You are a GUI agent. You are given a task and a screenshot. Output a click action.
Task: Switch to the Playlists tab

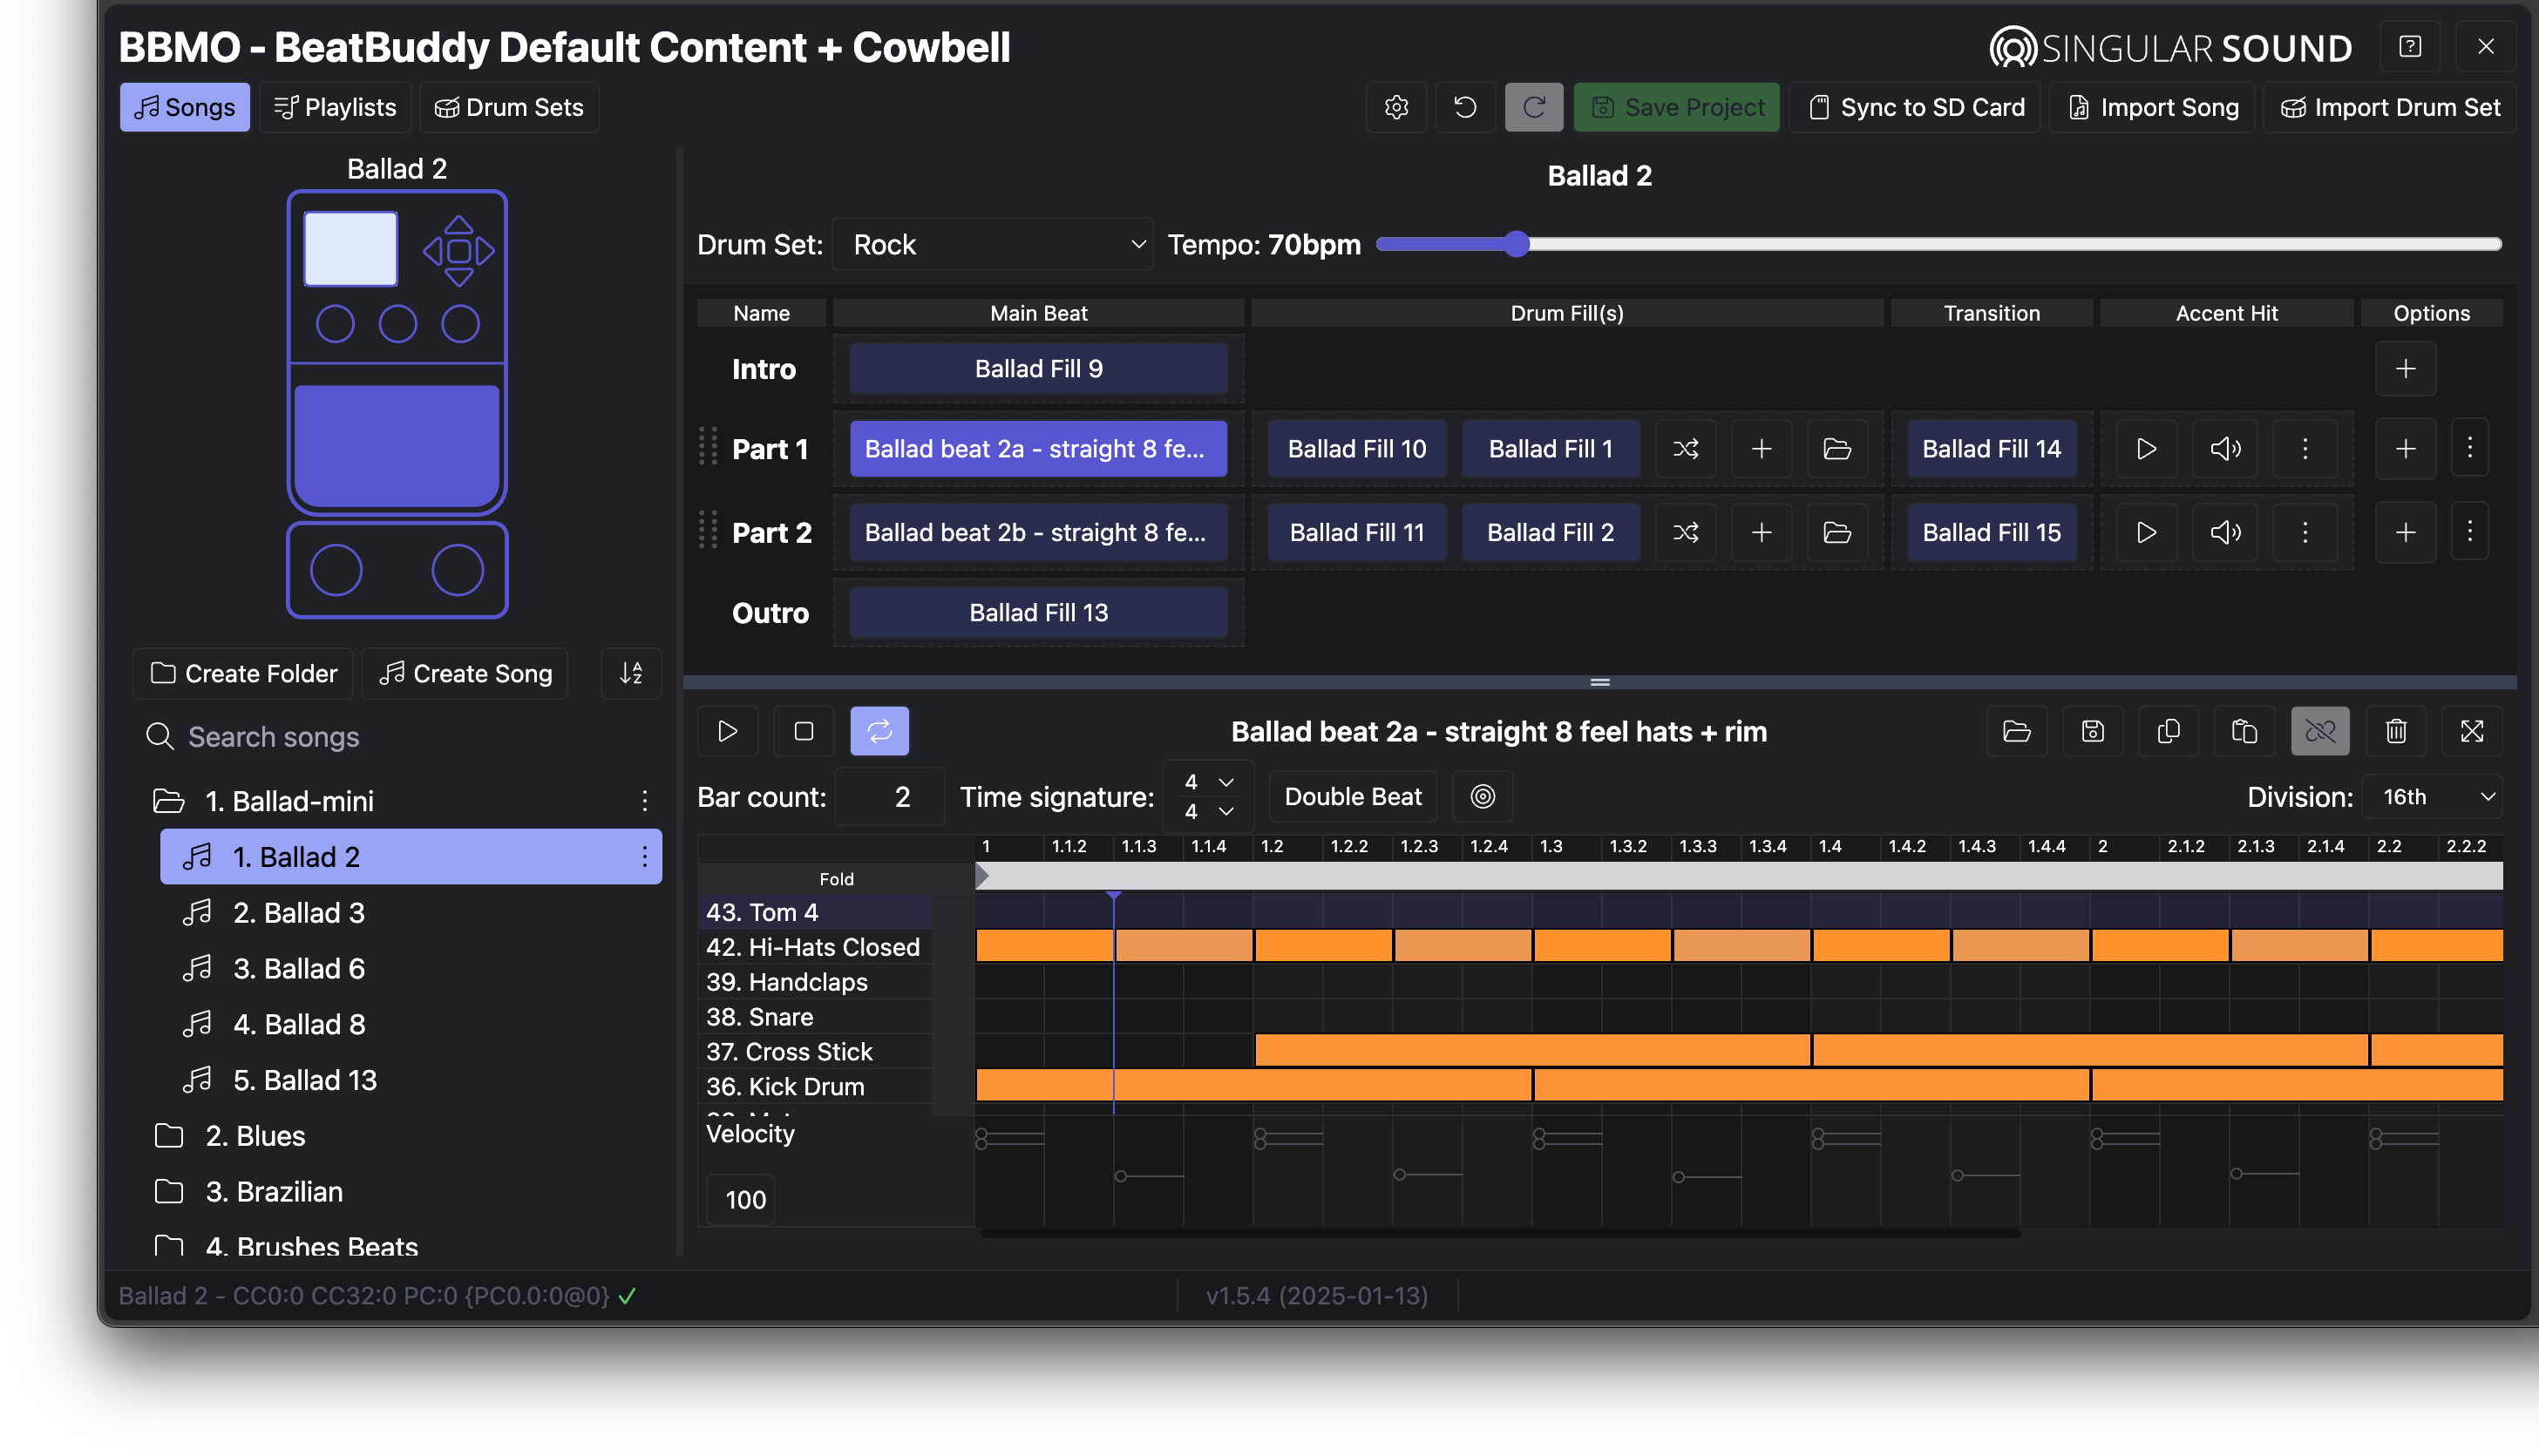click(336, 107)
